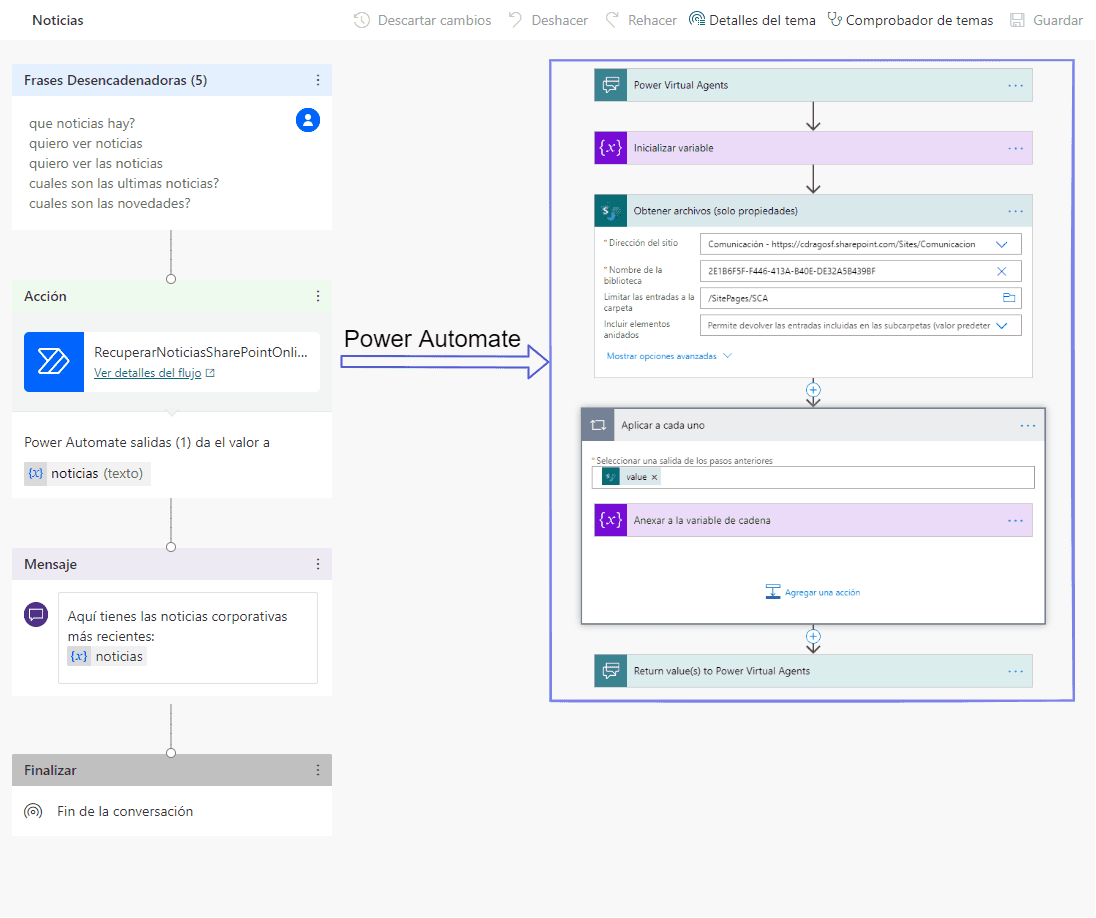The width and height of the screenshot is (1096, 918).
Task: Click the SharePoint icon on Obtener archivos step
Action: [611, 211]
